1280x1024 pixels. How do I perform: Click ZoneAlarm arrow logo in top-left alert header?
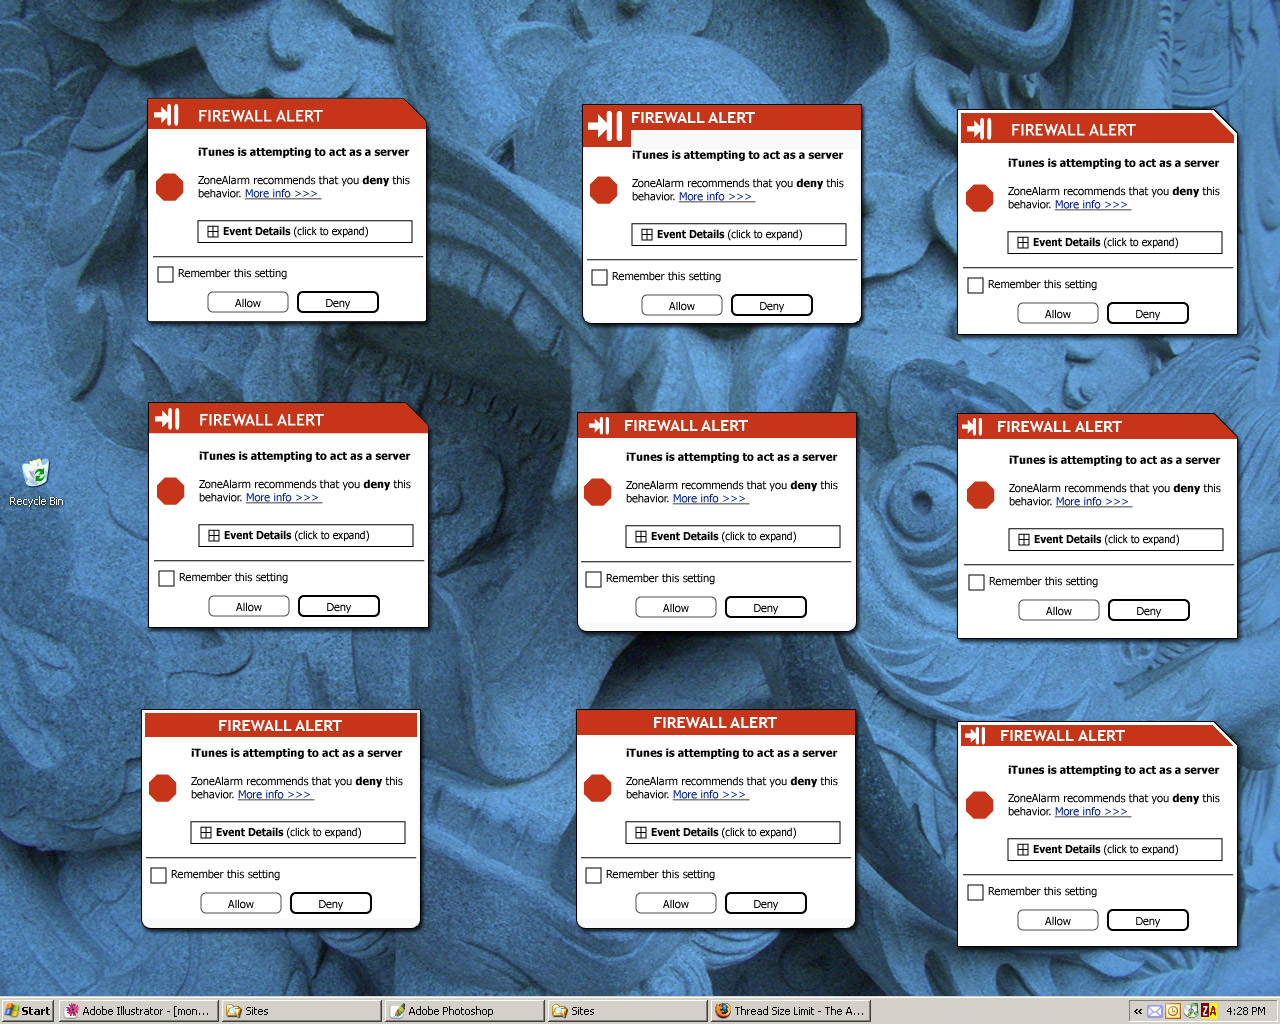pos(166,115)
